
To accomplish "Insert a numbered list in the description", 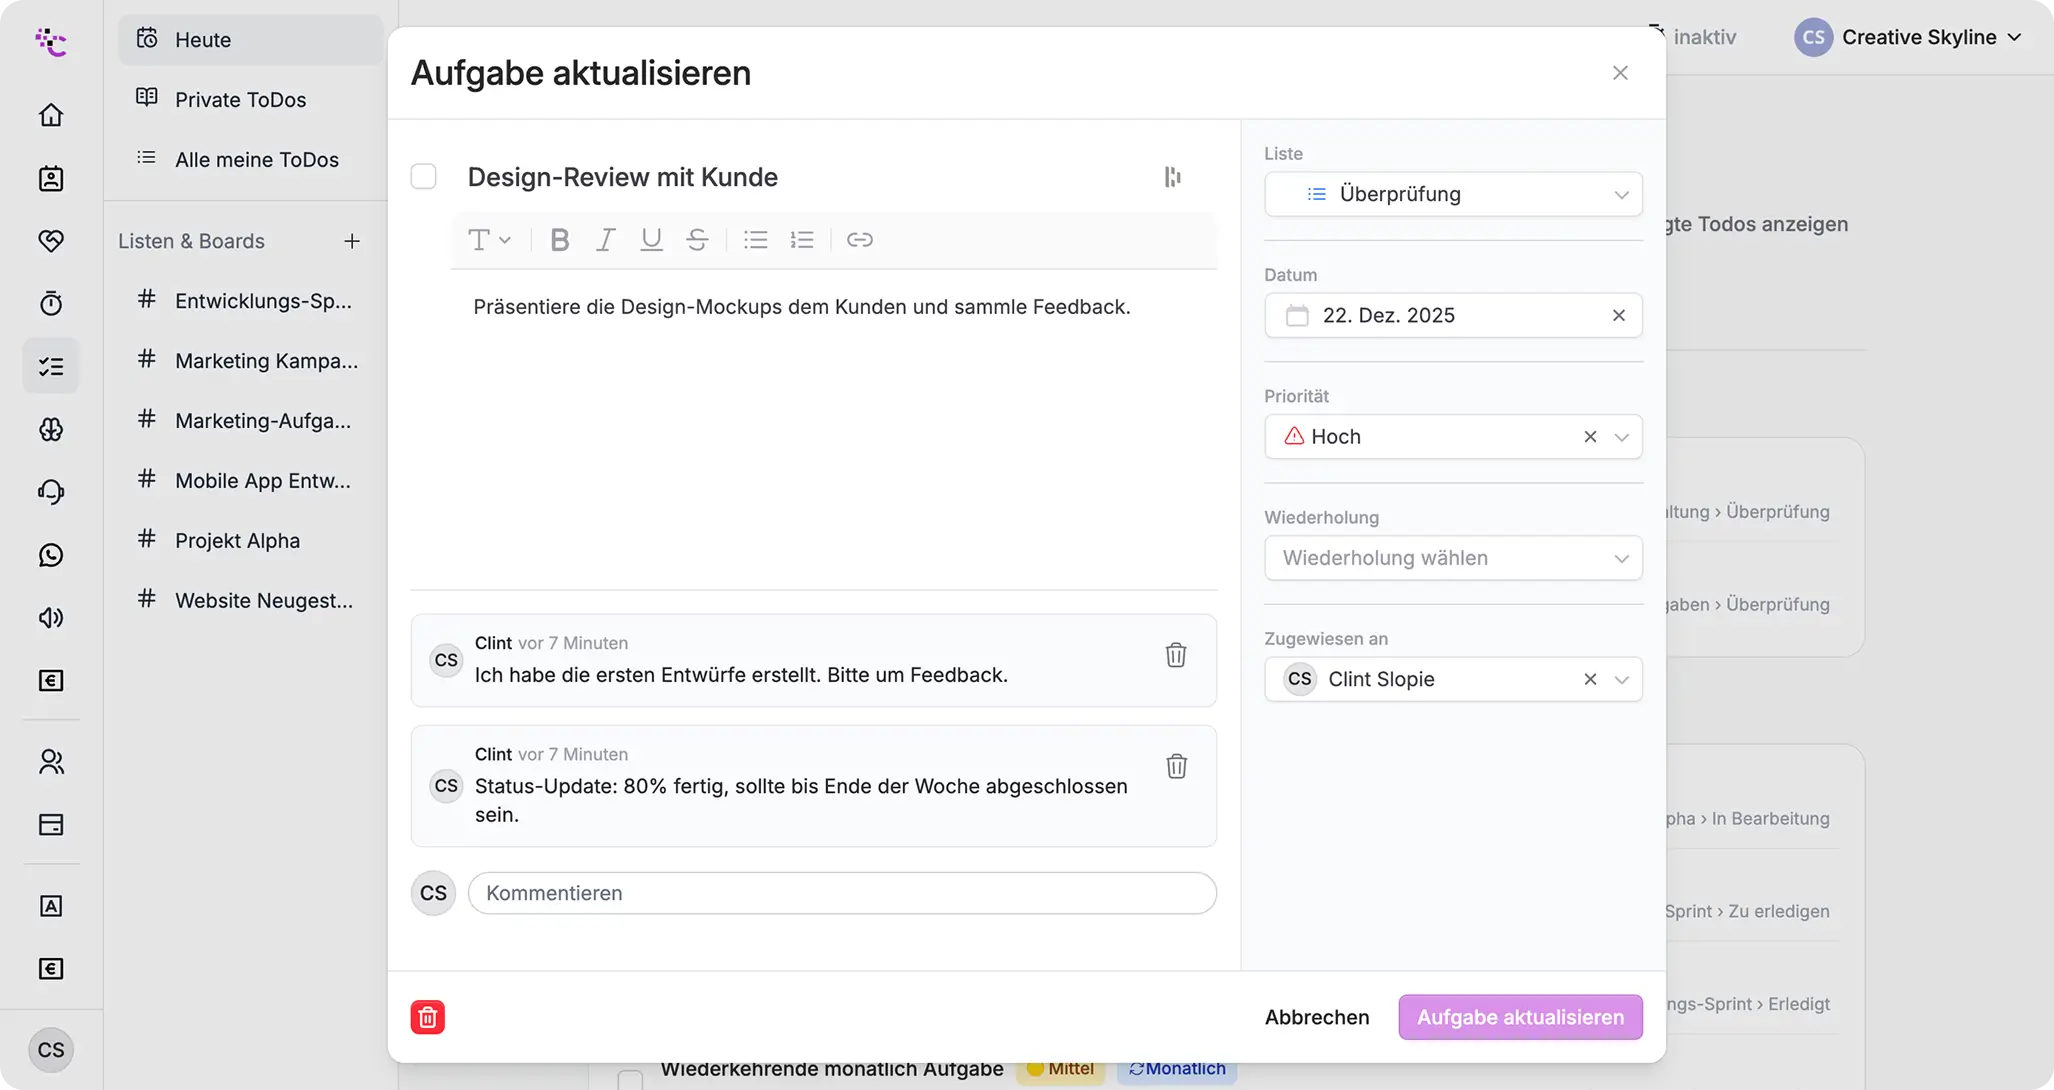I will point(802,239).
